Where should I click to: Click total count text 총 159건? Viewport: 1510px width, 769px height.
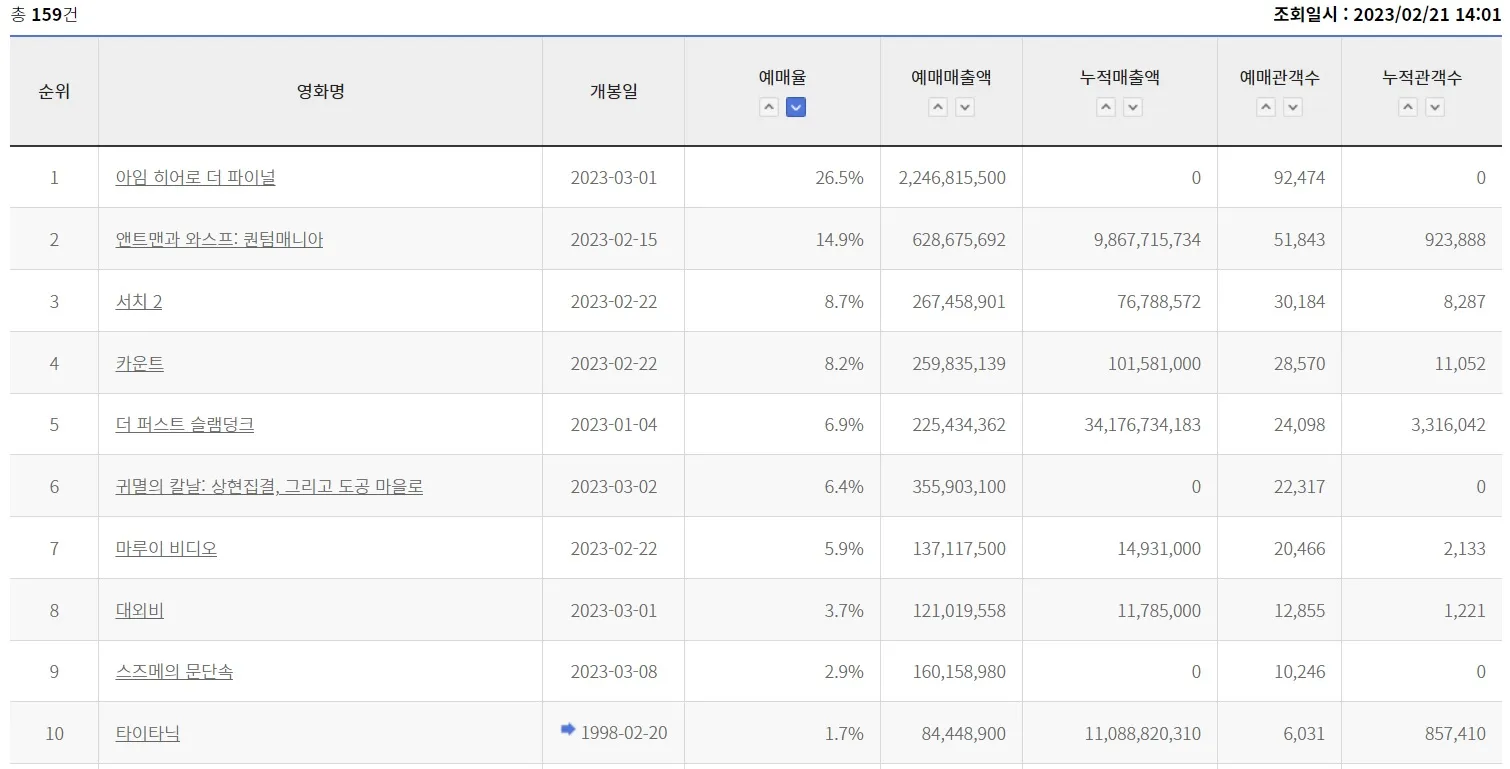[44, 15]
